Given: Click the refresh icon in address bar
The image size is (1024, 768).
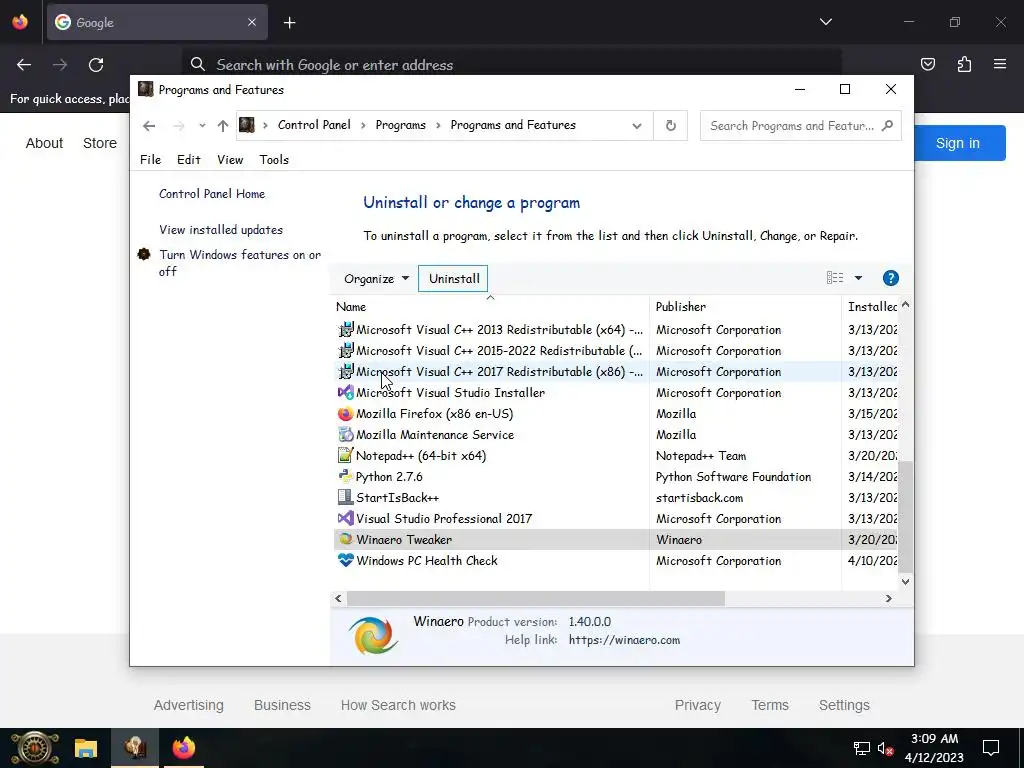Looking at the screenshot, I should point(671,125).
